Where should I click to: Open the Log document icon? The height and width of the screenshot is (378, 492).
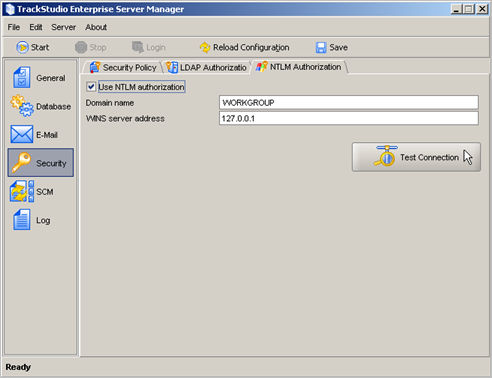coord(22,220)
